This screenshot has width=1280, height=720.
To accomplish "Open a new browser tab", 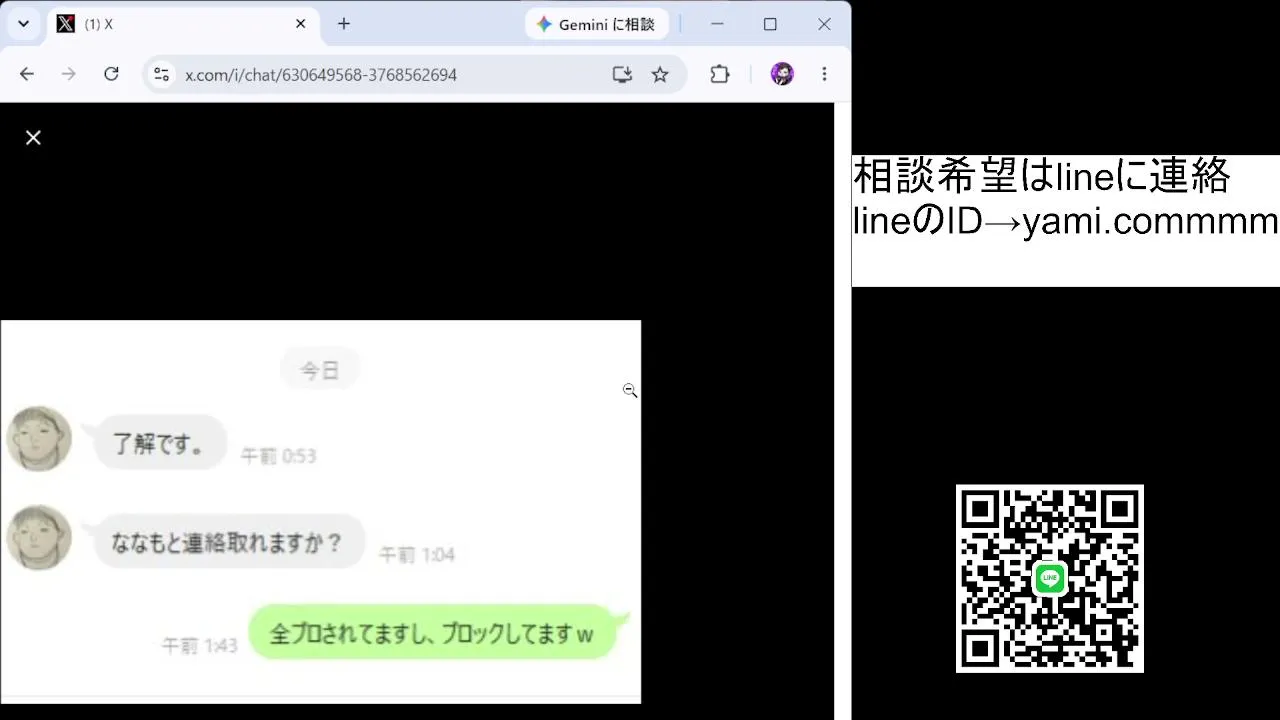I will (x=344, y=24).
